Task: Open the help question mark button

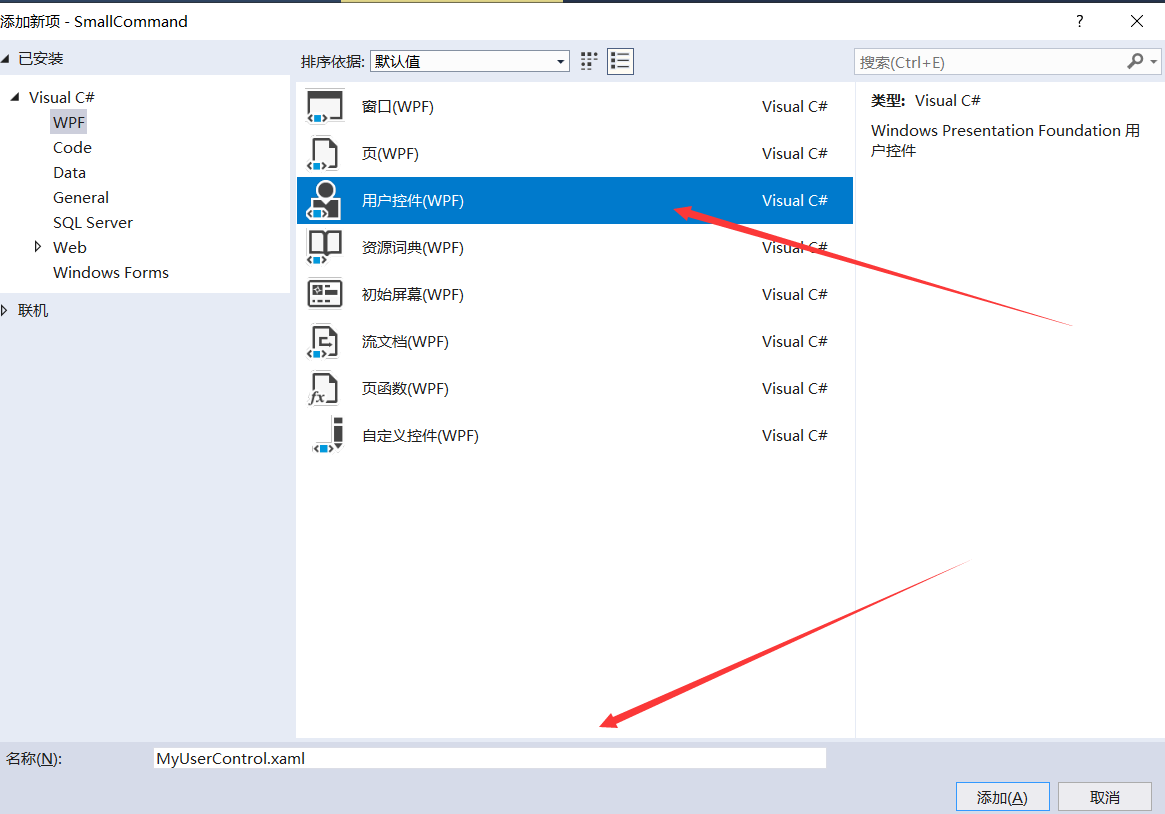Action: pos(1080,21)
